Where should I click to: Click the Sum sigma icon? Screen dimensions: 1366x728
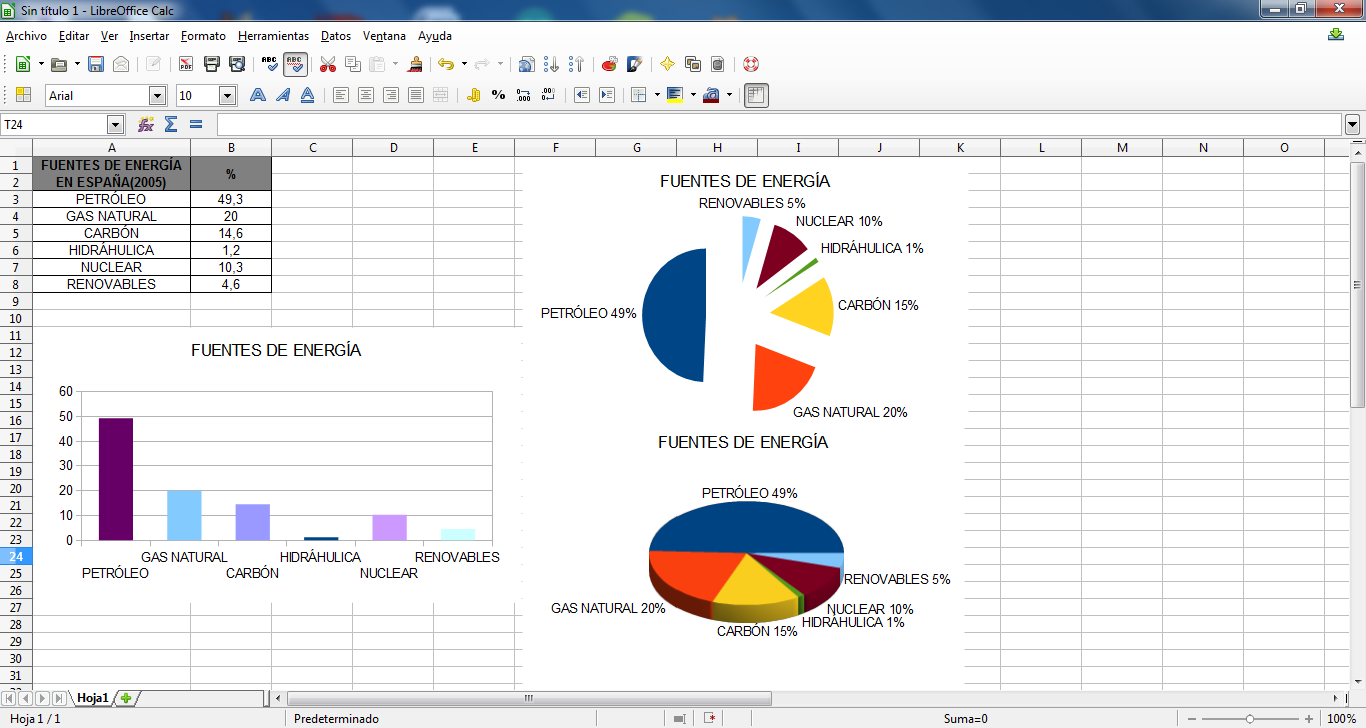click(x=171, y=124)
